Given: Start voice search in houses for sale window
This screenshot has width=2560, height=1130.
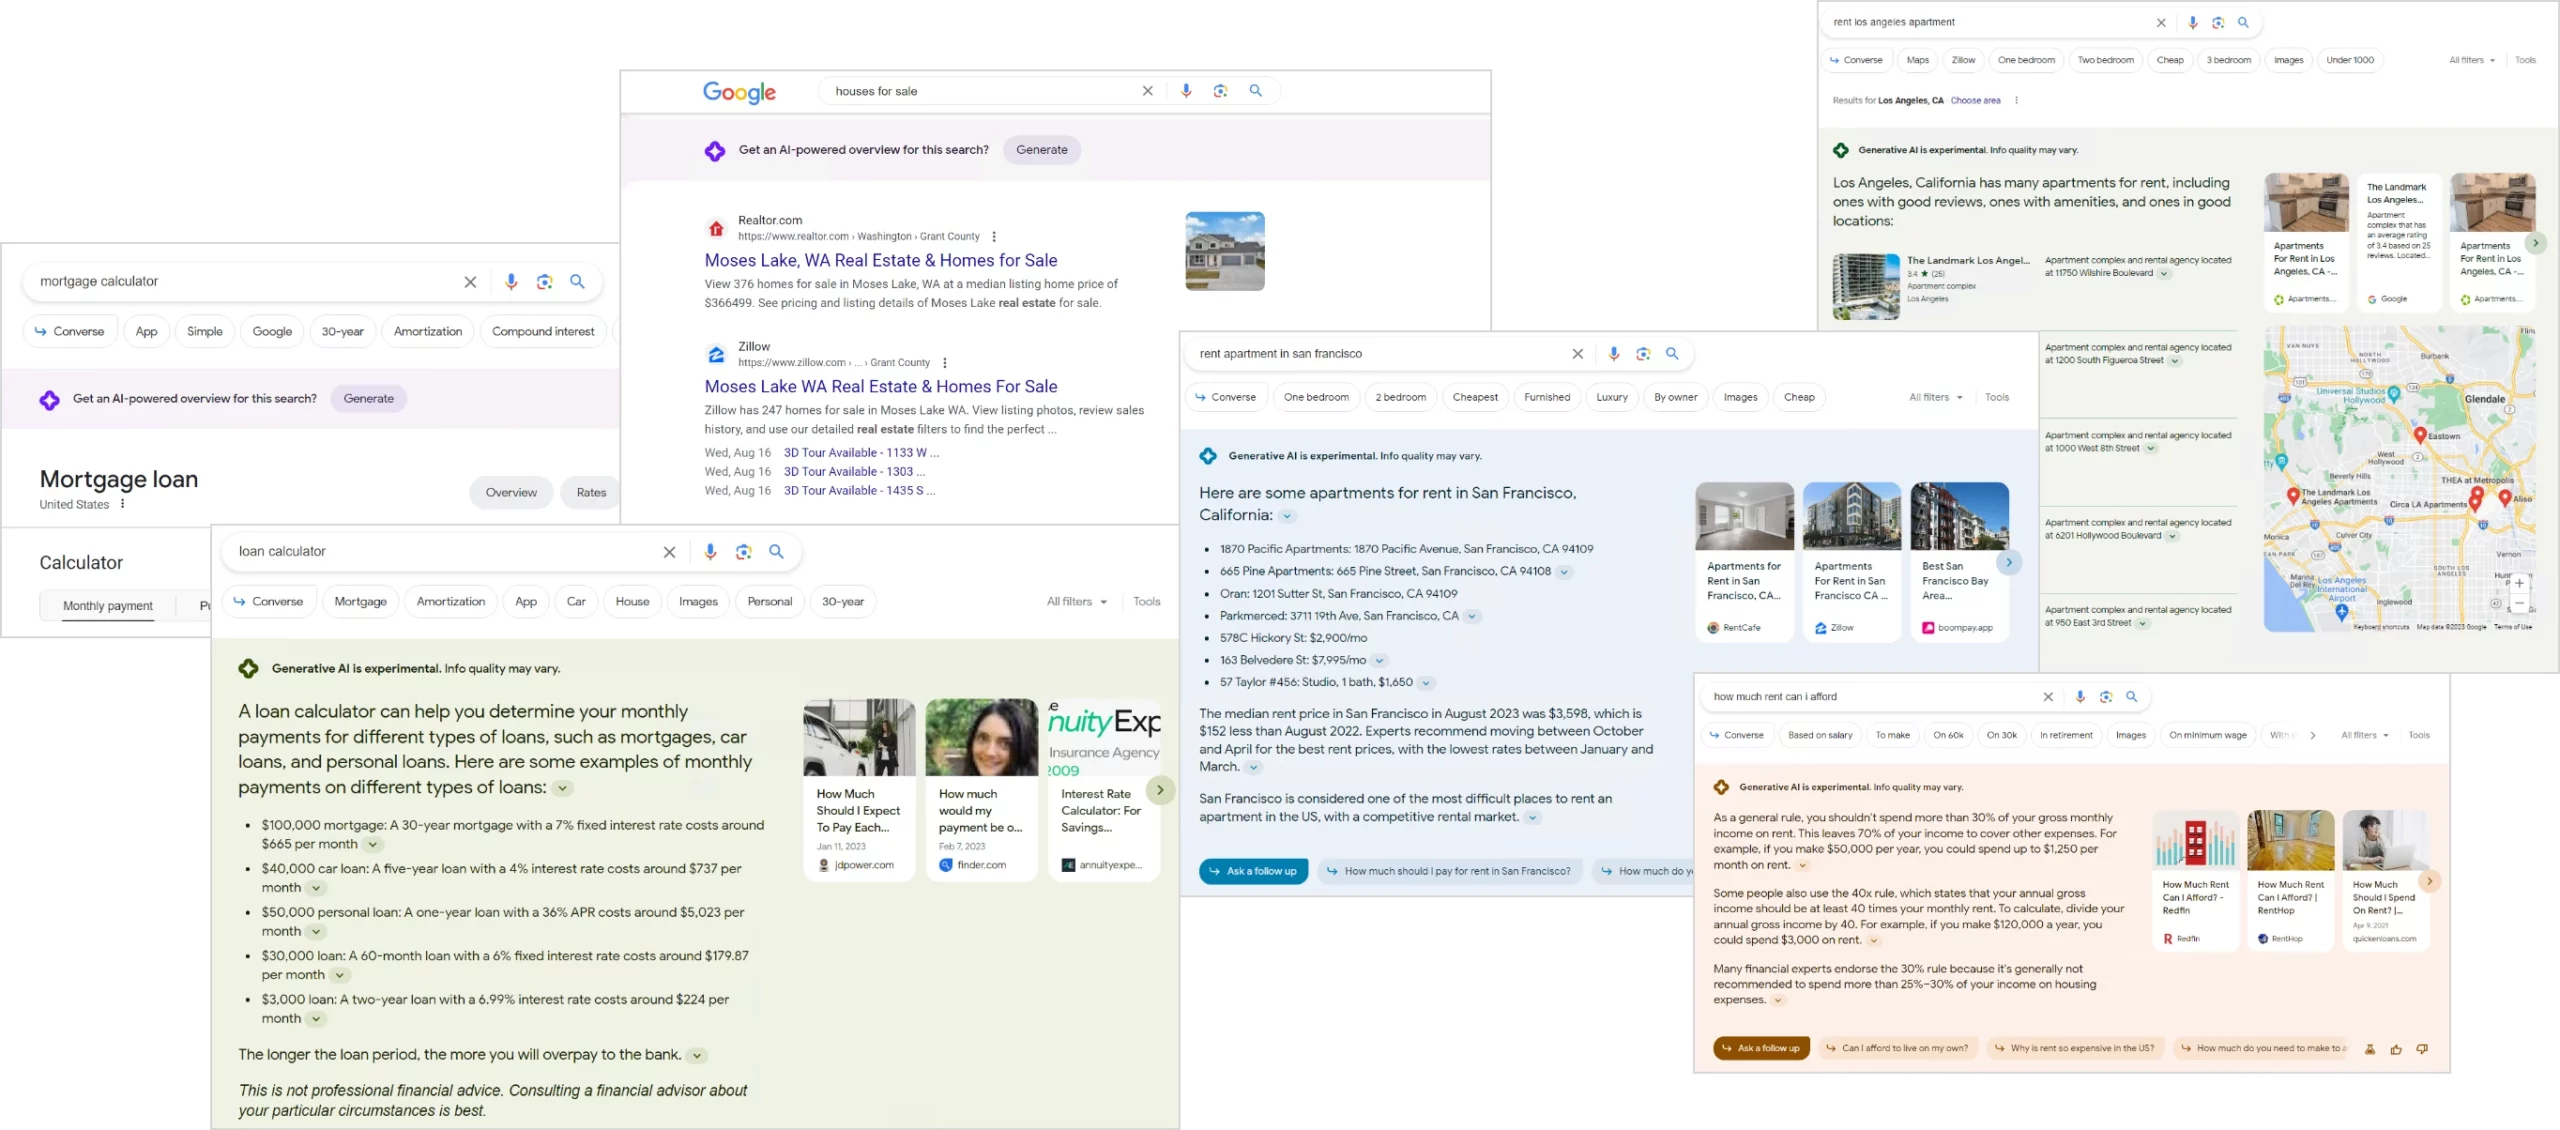Looking at the screenshot, I should [x=1186, y=91].
